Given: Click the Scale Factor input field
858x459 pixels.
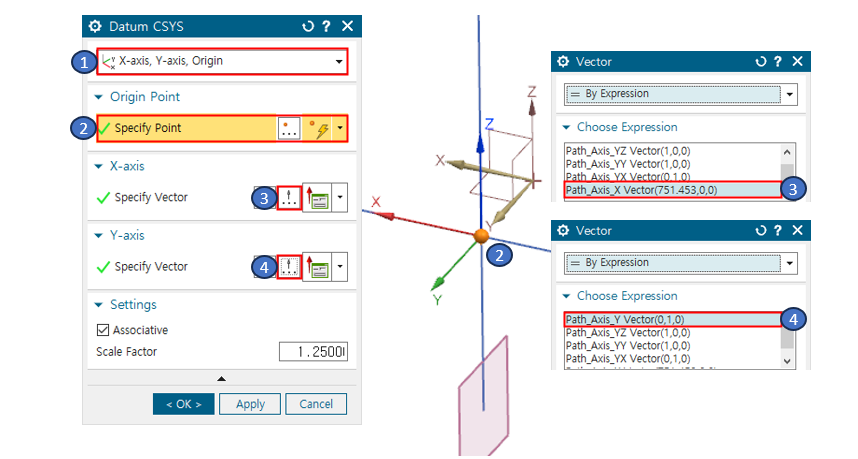Looking at the screenshot, I should pyautogui.click(x=313, y=352).
